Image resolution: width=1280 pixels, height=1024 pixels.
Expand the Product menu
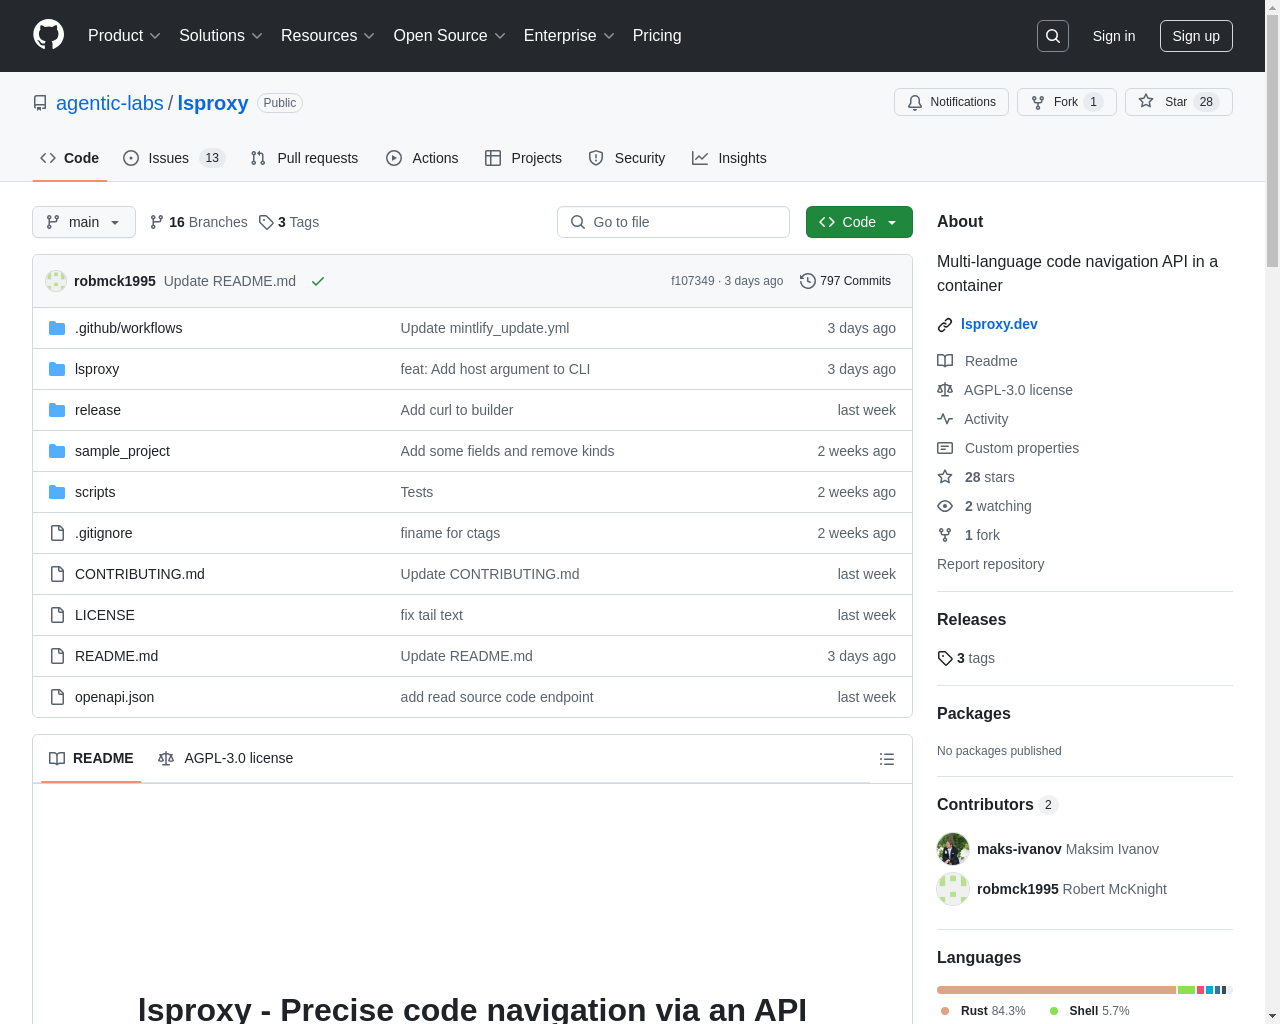[x=124, y=36]
